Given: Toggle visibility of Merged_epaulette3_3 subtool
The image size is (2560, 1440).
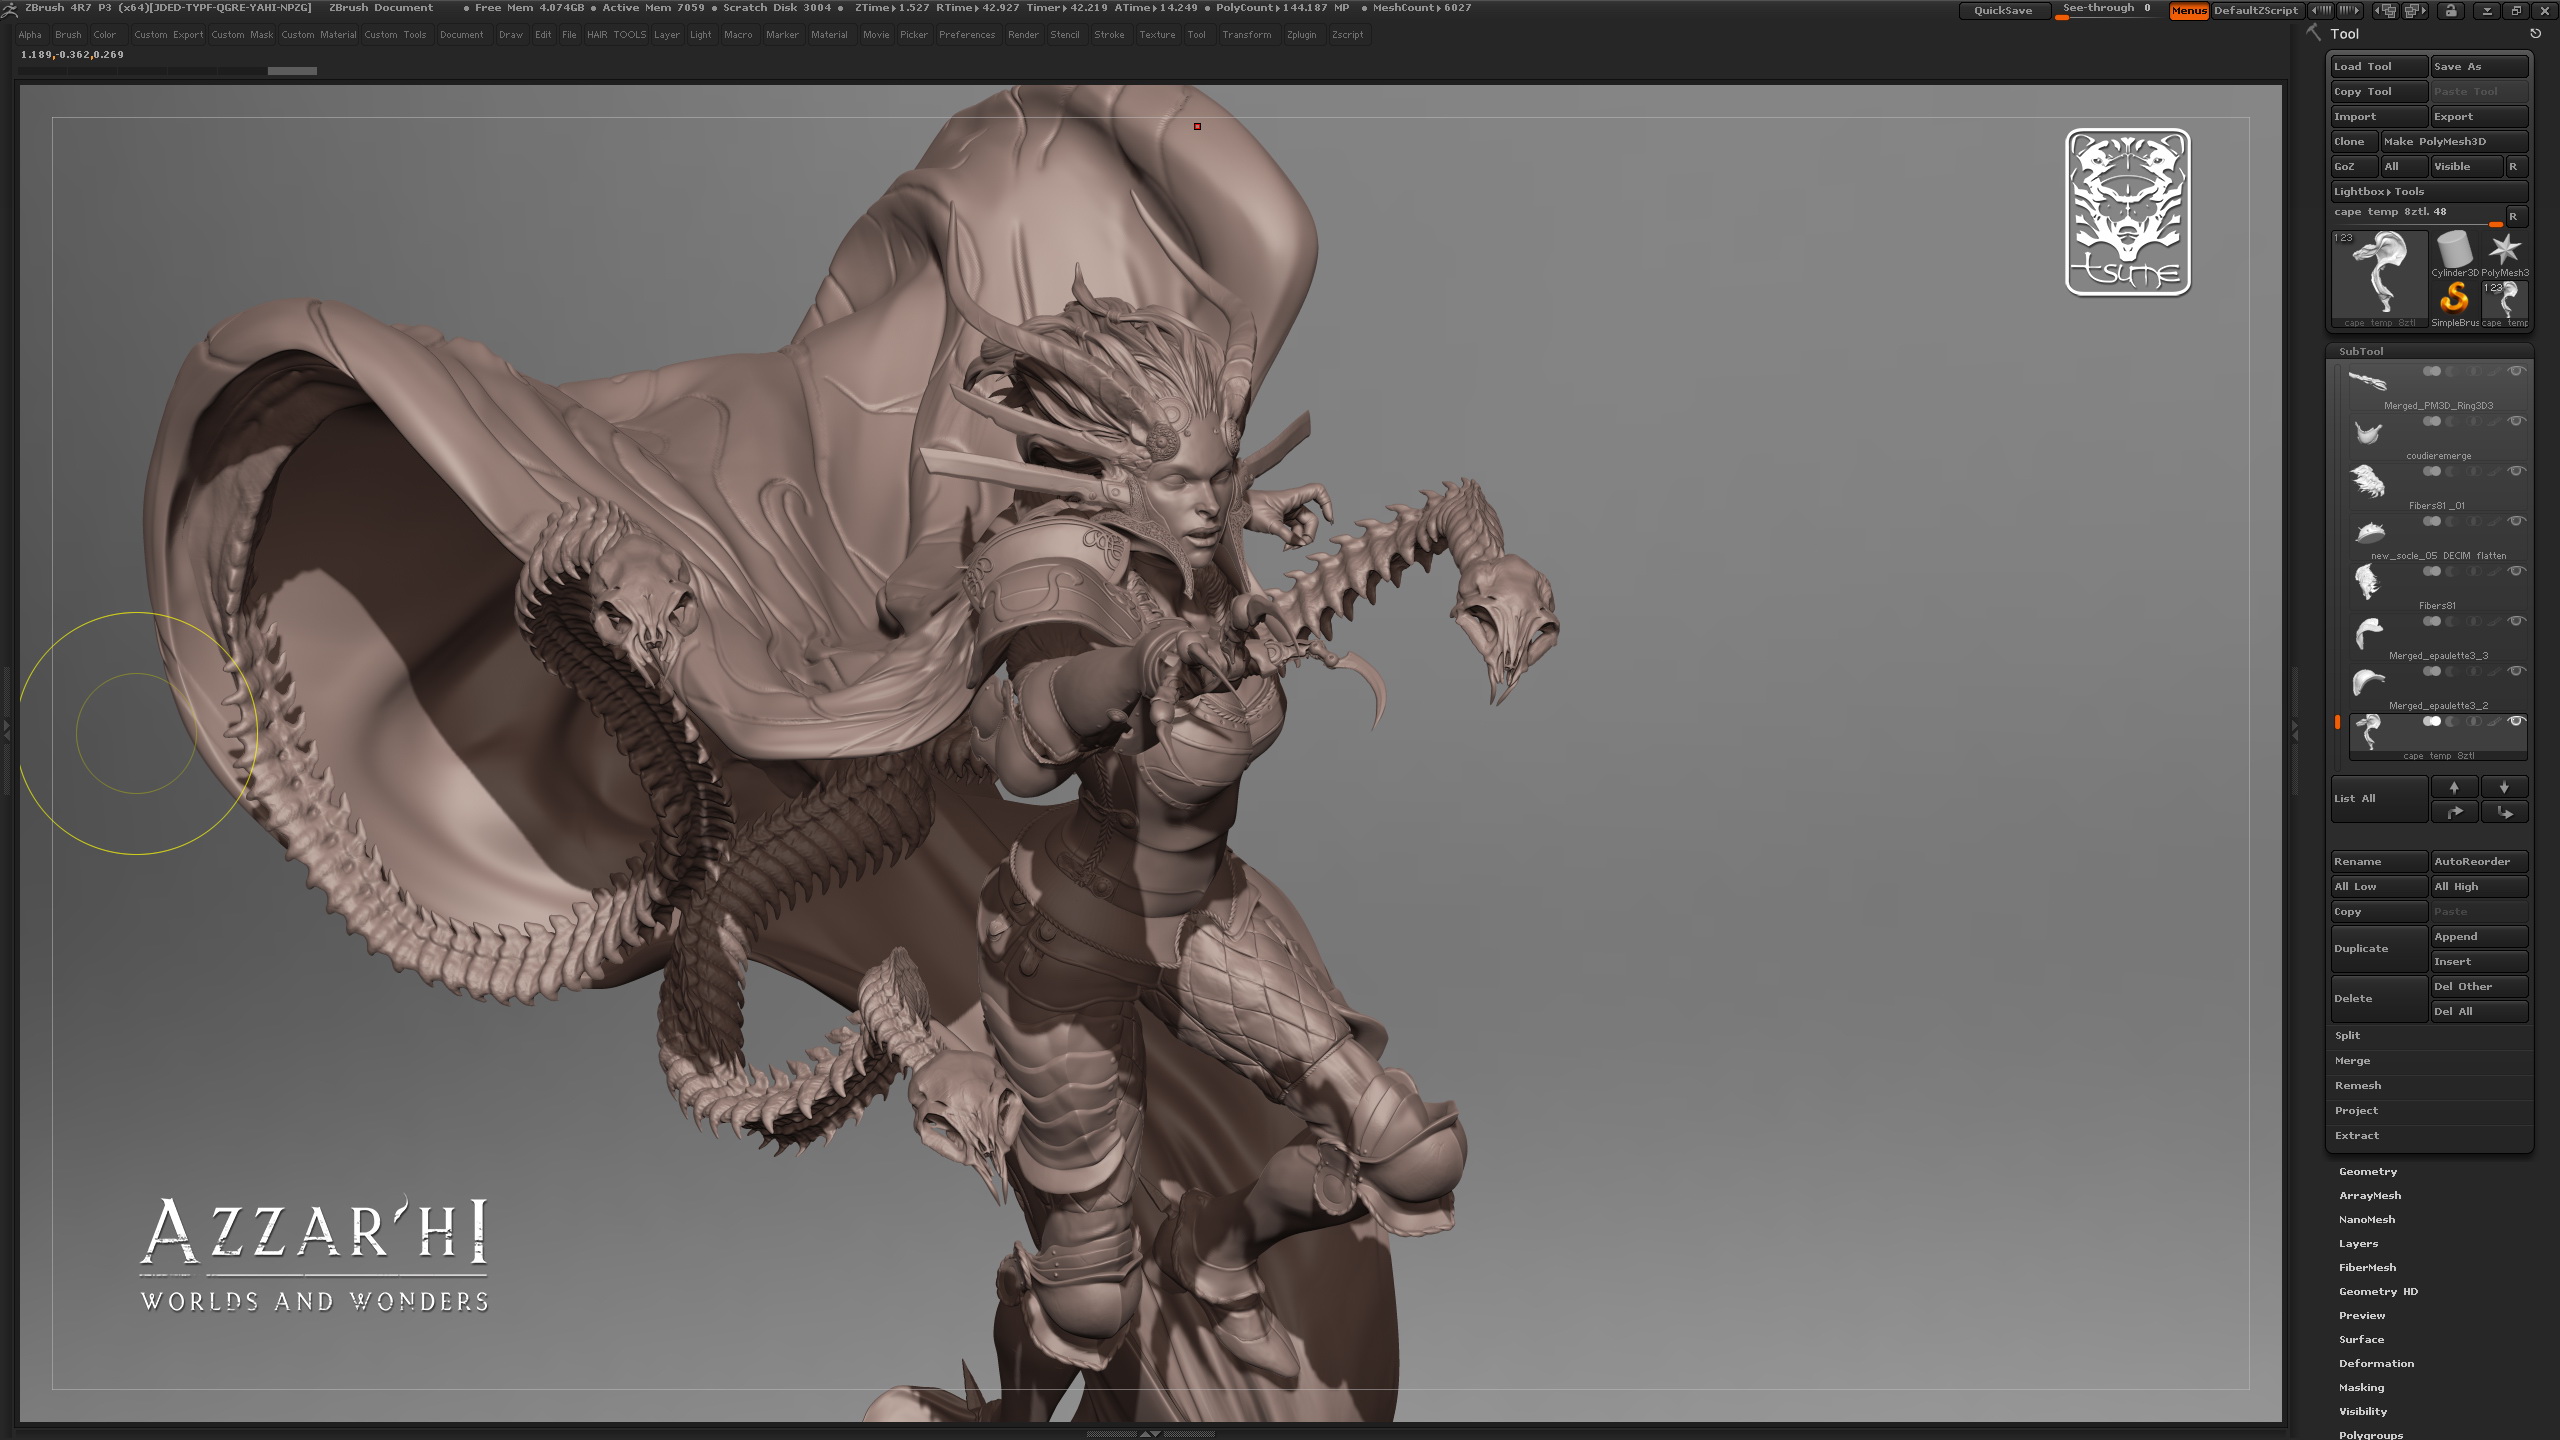Looking at the screenshot, I should [x=2517, y=621].
